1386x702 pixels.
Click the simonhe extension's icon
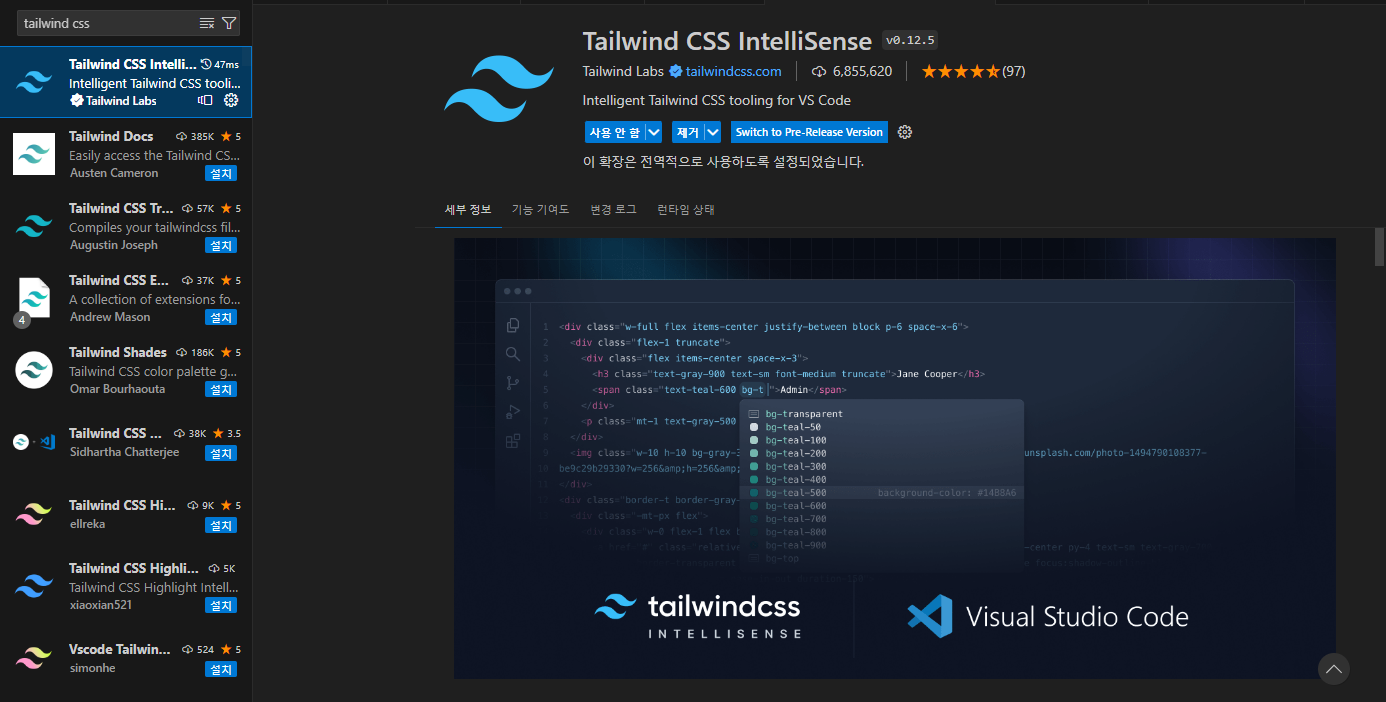[34, 657]
